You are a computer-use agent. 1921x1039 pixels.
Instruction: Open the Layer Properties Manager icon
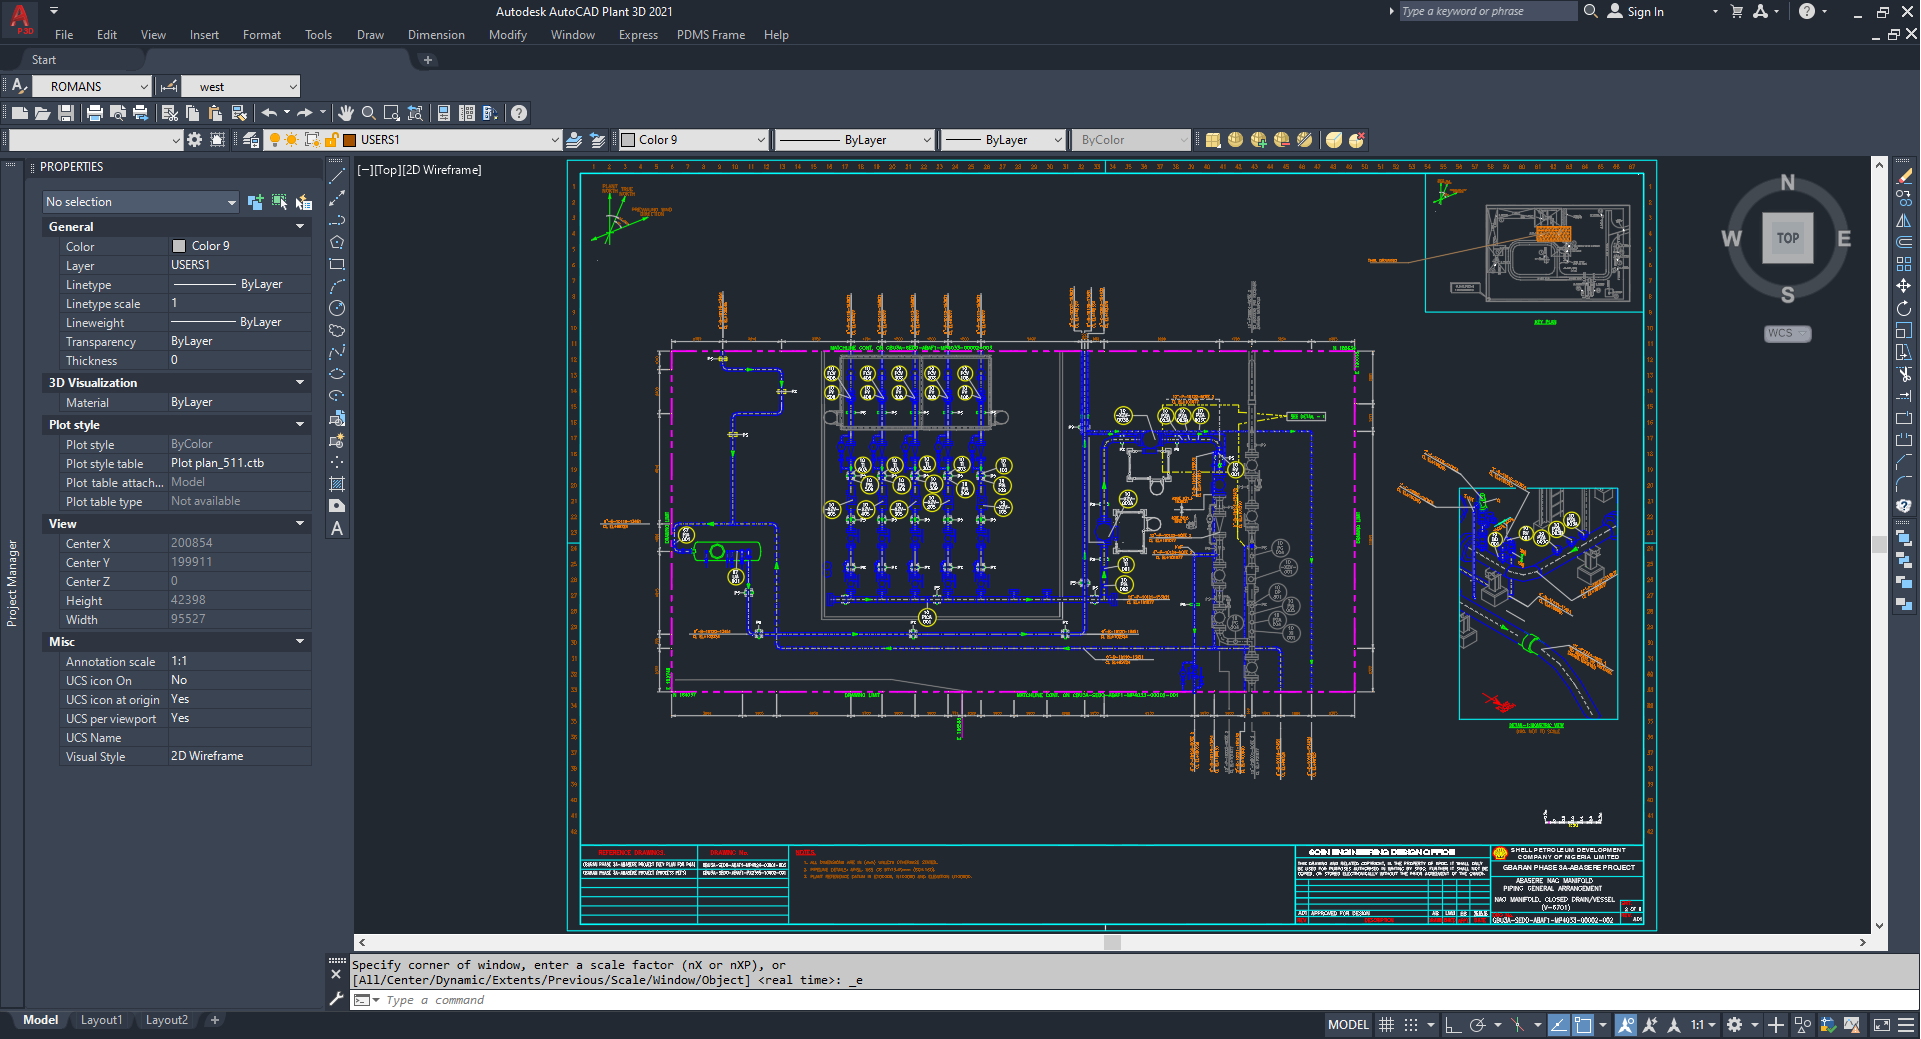point(251,140)
